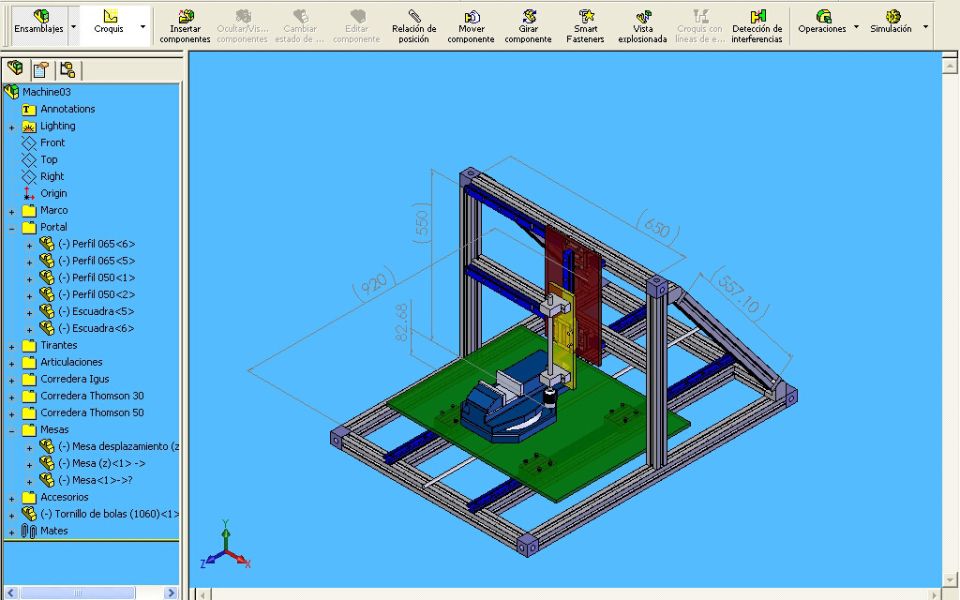Click the Insertar componentes tool

185,25
